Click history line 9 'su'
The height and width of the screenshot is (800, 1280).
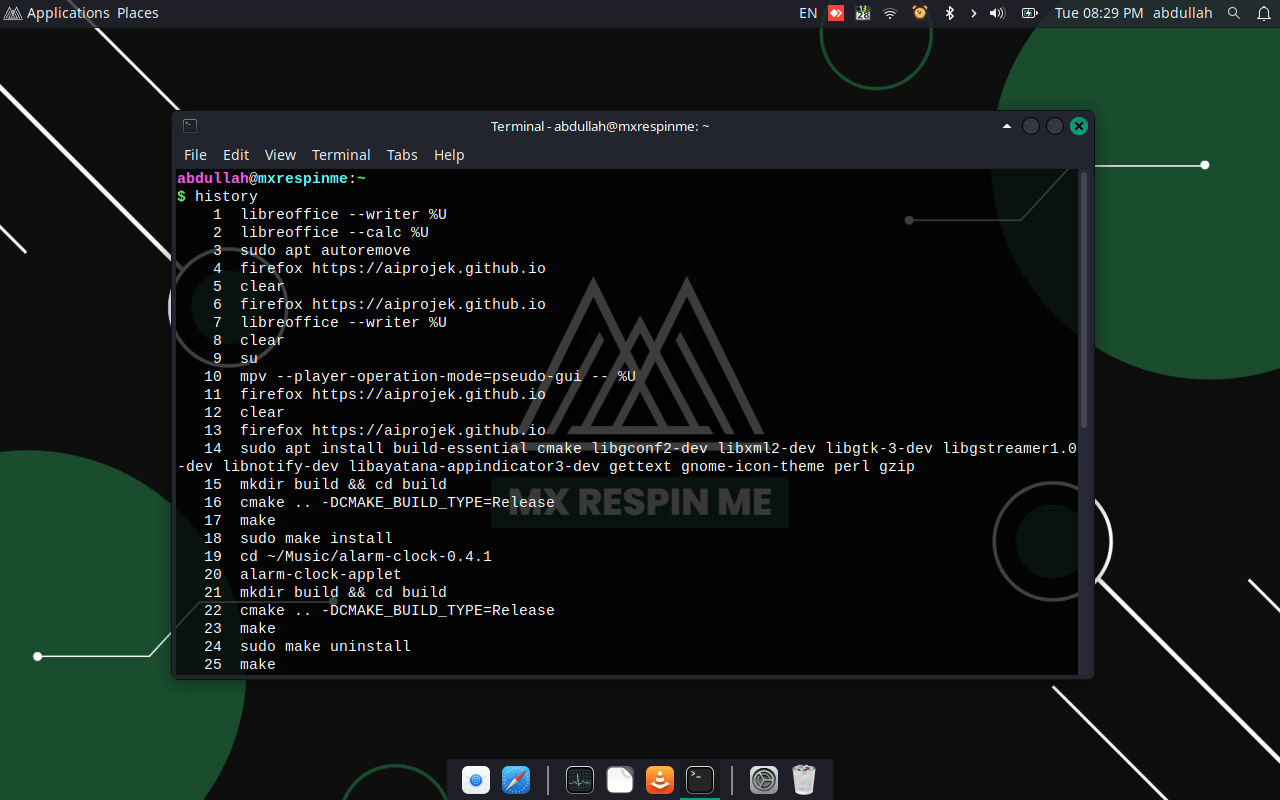coord(249,359)
